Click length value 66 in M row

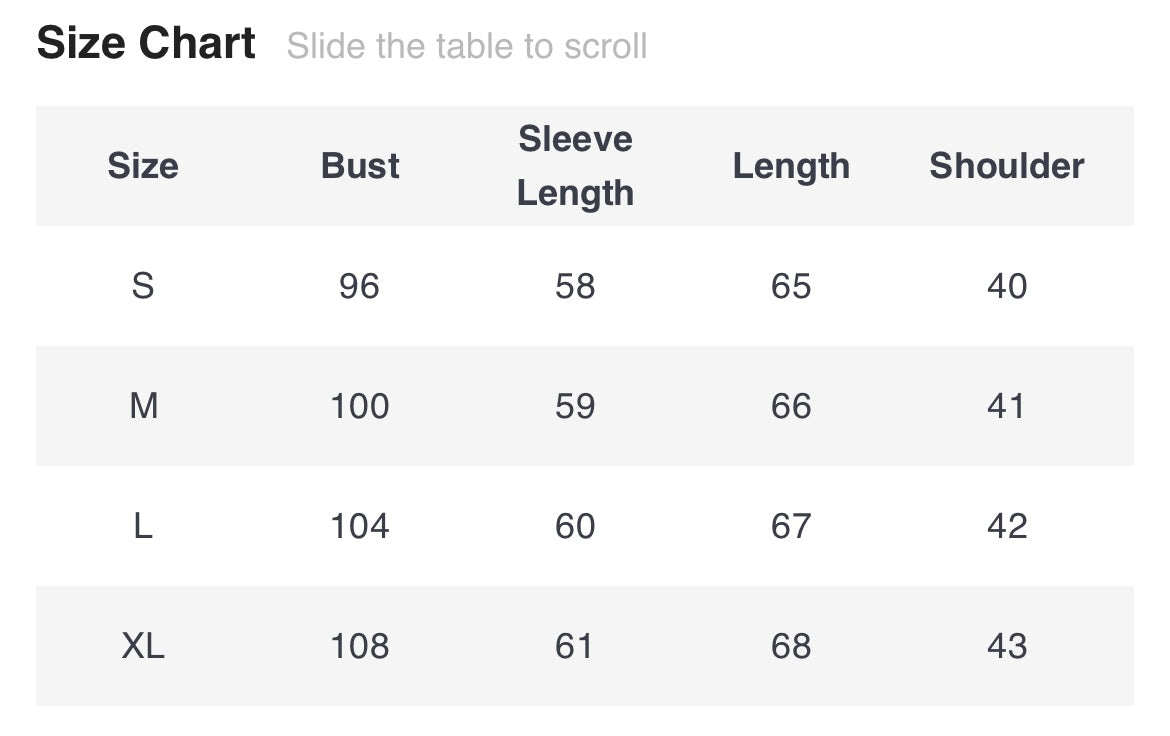coord(791,407)
